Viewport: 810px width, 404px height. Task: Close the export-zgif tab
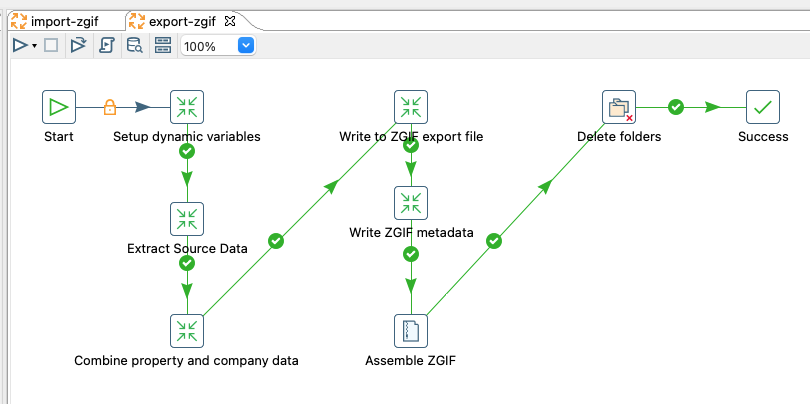pyautogui.click(x=230, y=20)
